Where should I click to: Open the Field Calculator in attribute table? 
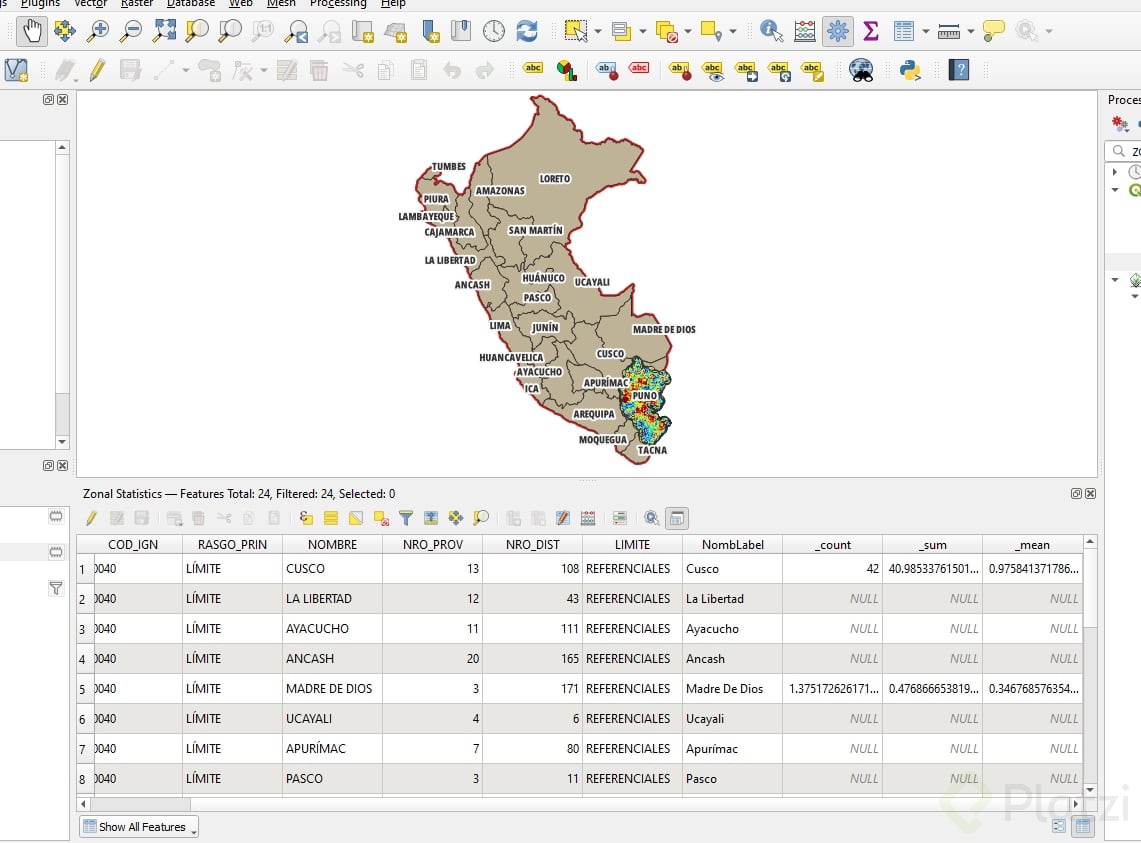[x=588, y=518]
